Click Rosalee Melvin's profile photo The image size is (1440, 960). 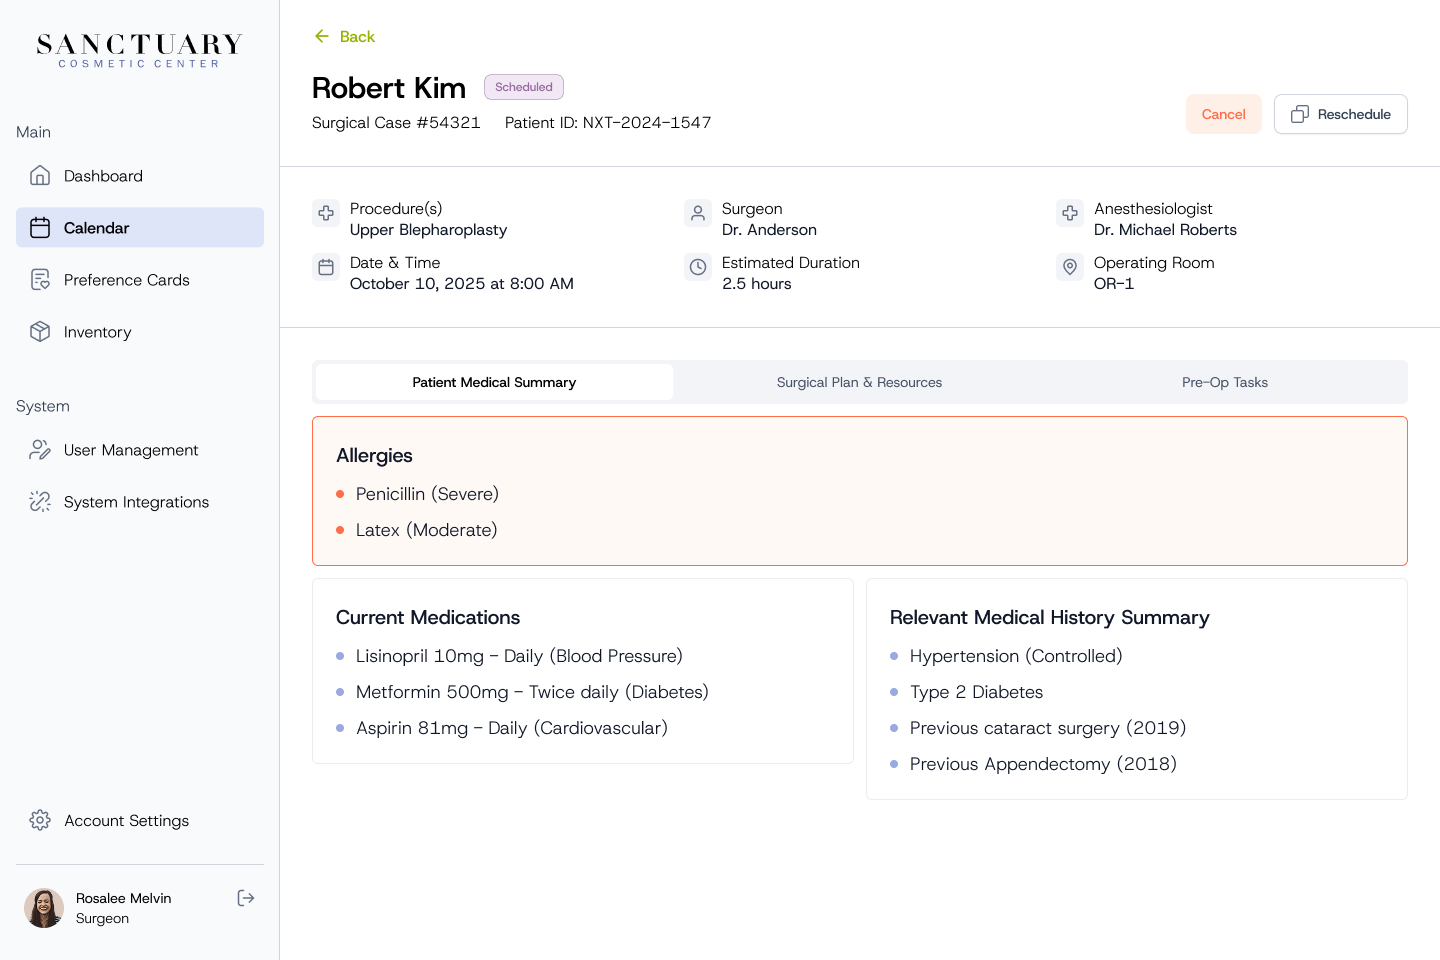(x=44, y=908)
